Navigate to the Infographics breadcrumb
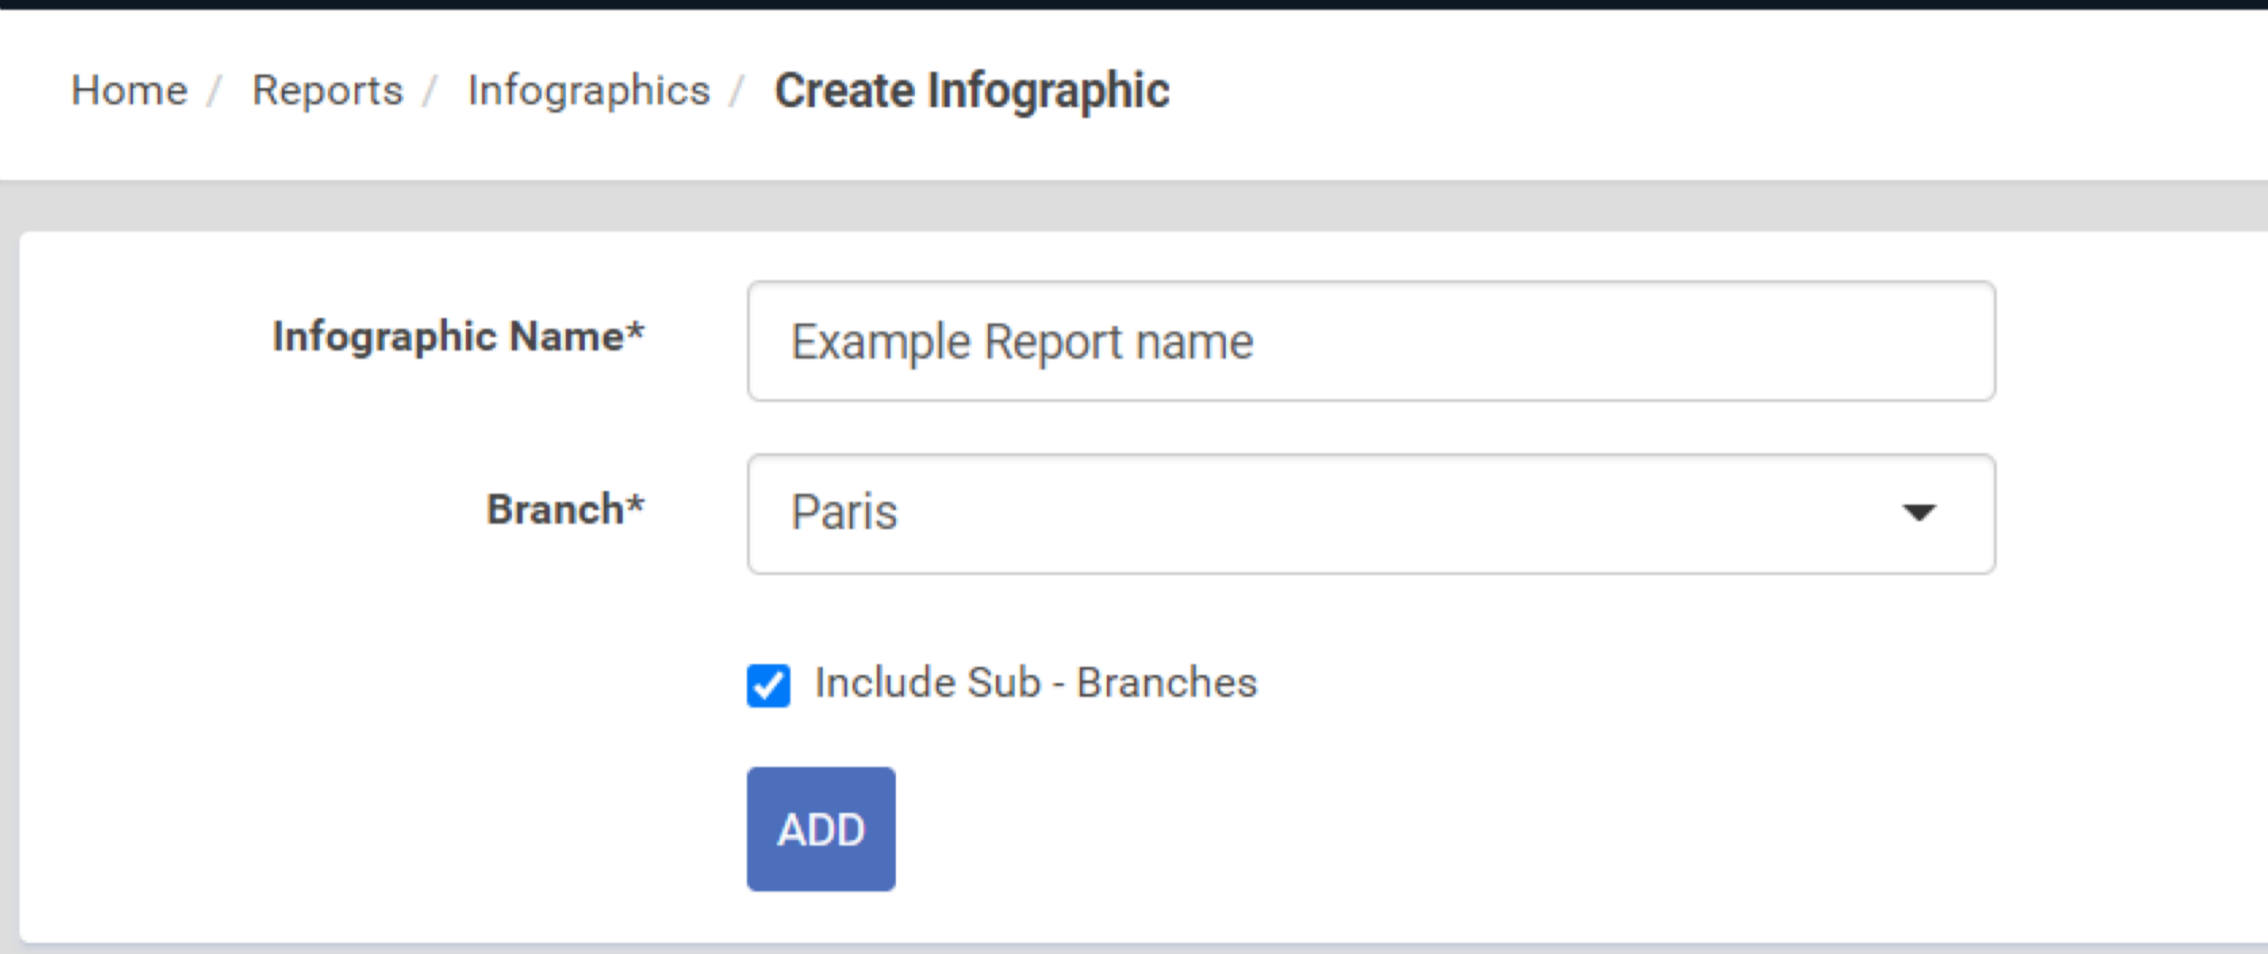The image size is (2268, 954). click(589, 91)
